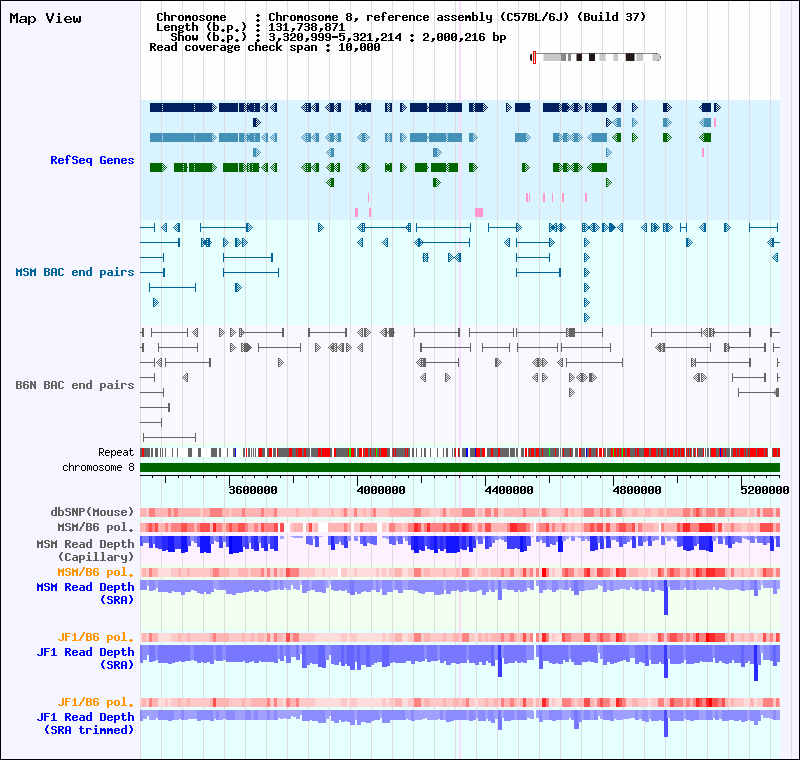Click the red position marker on ideogram
The height and width of the screenshot is (760, 800).
pyautogui.click(x=534, y=57)
